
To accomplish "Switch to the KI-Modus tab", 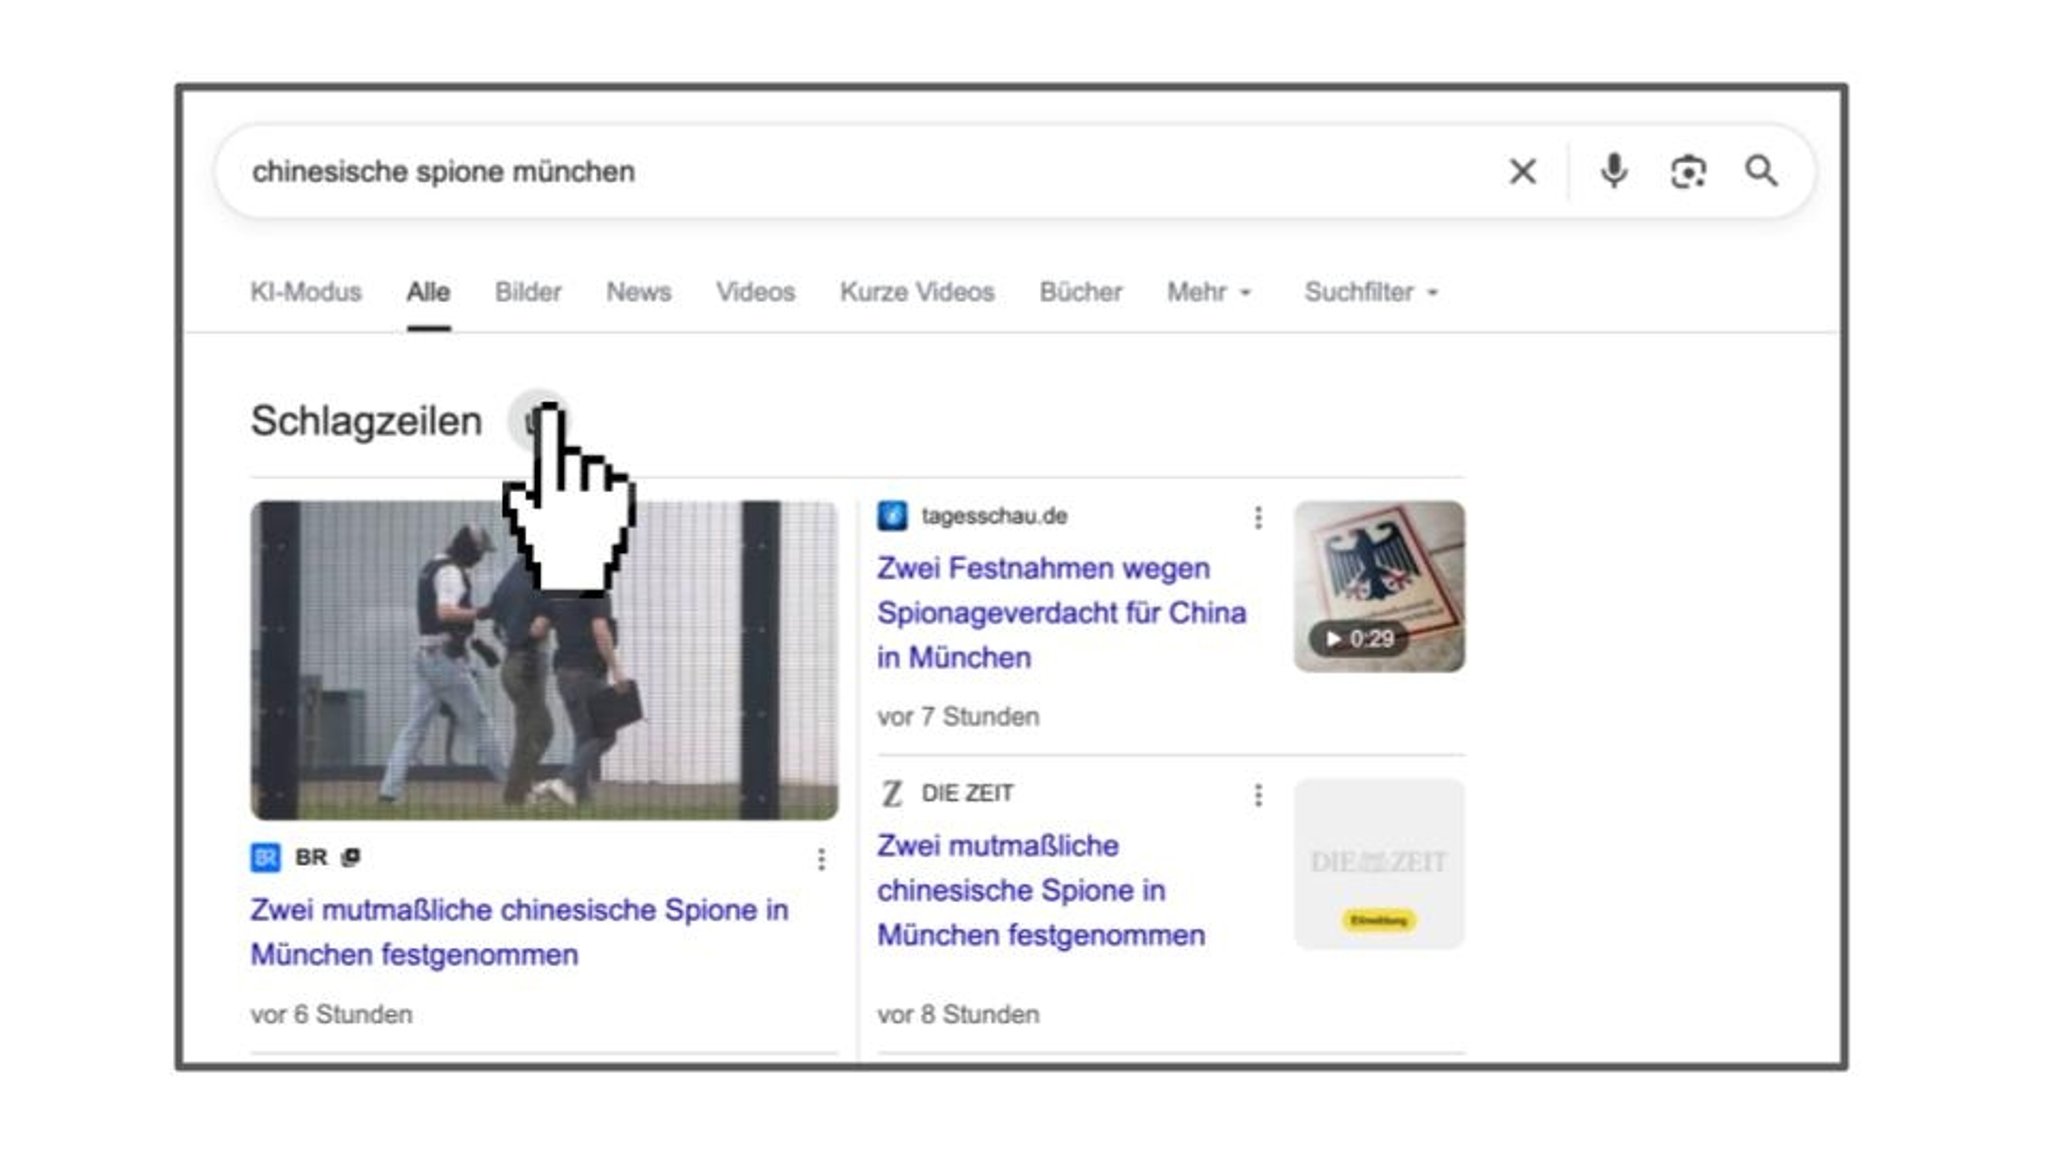I will click(x=305, y=292).
